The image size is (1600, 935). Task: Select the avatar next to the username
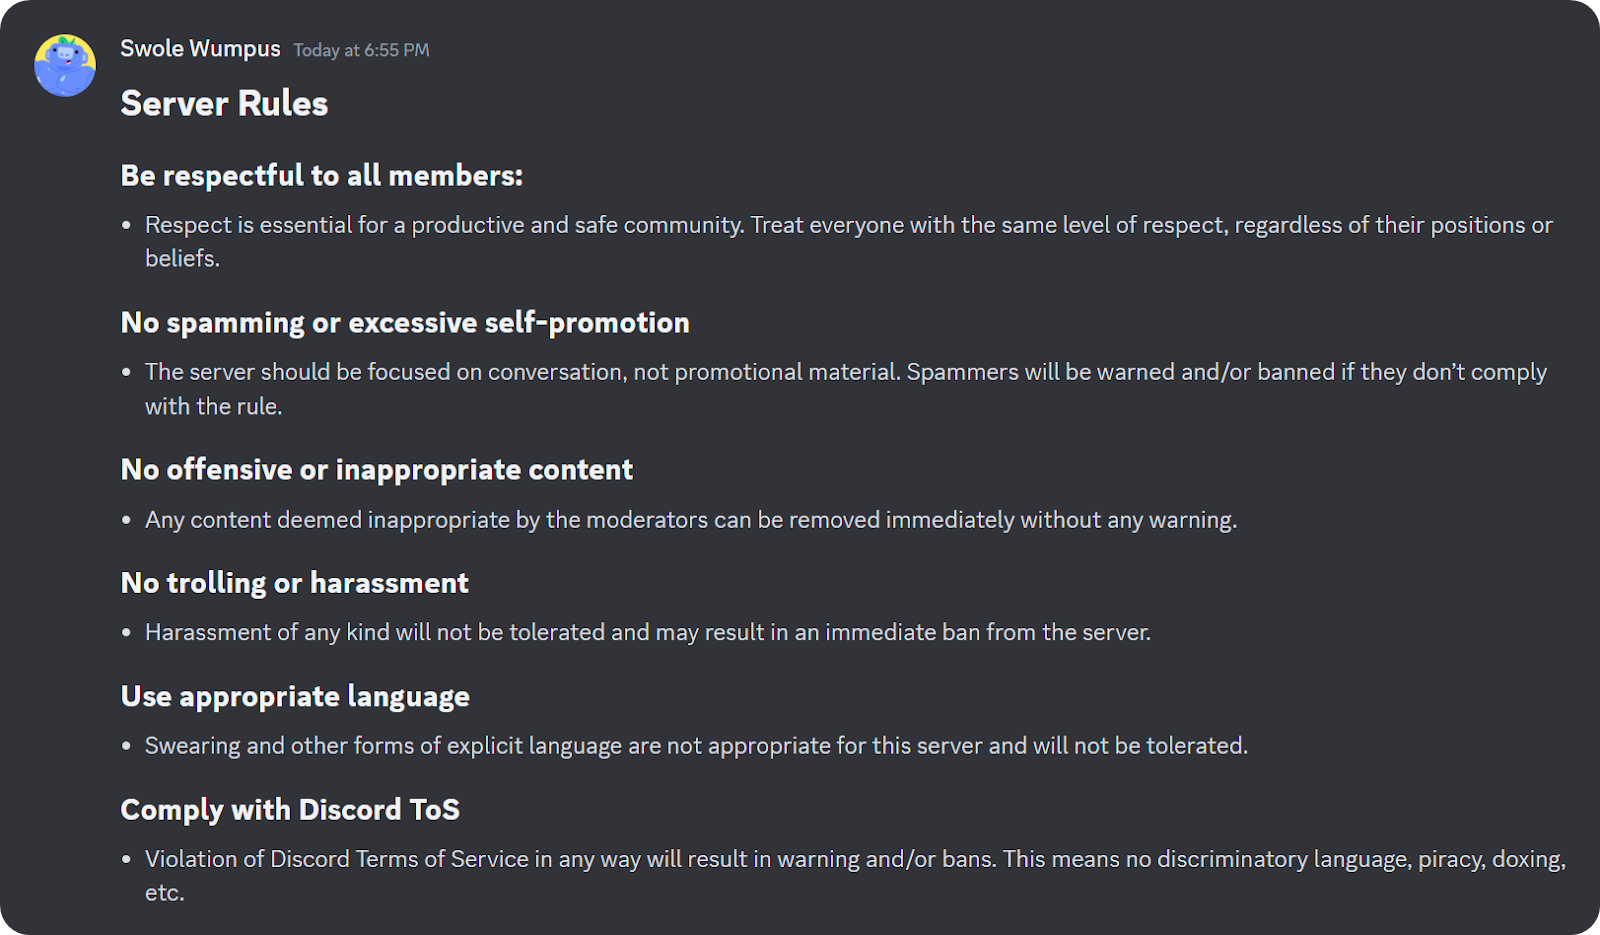[63, 65]
